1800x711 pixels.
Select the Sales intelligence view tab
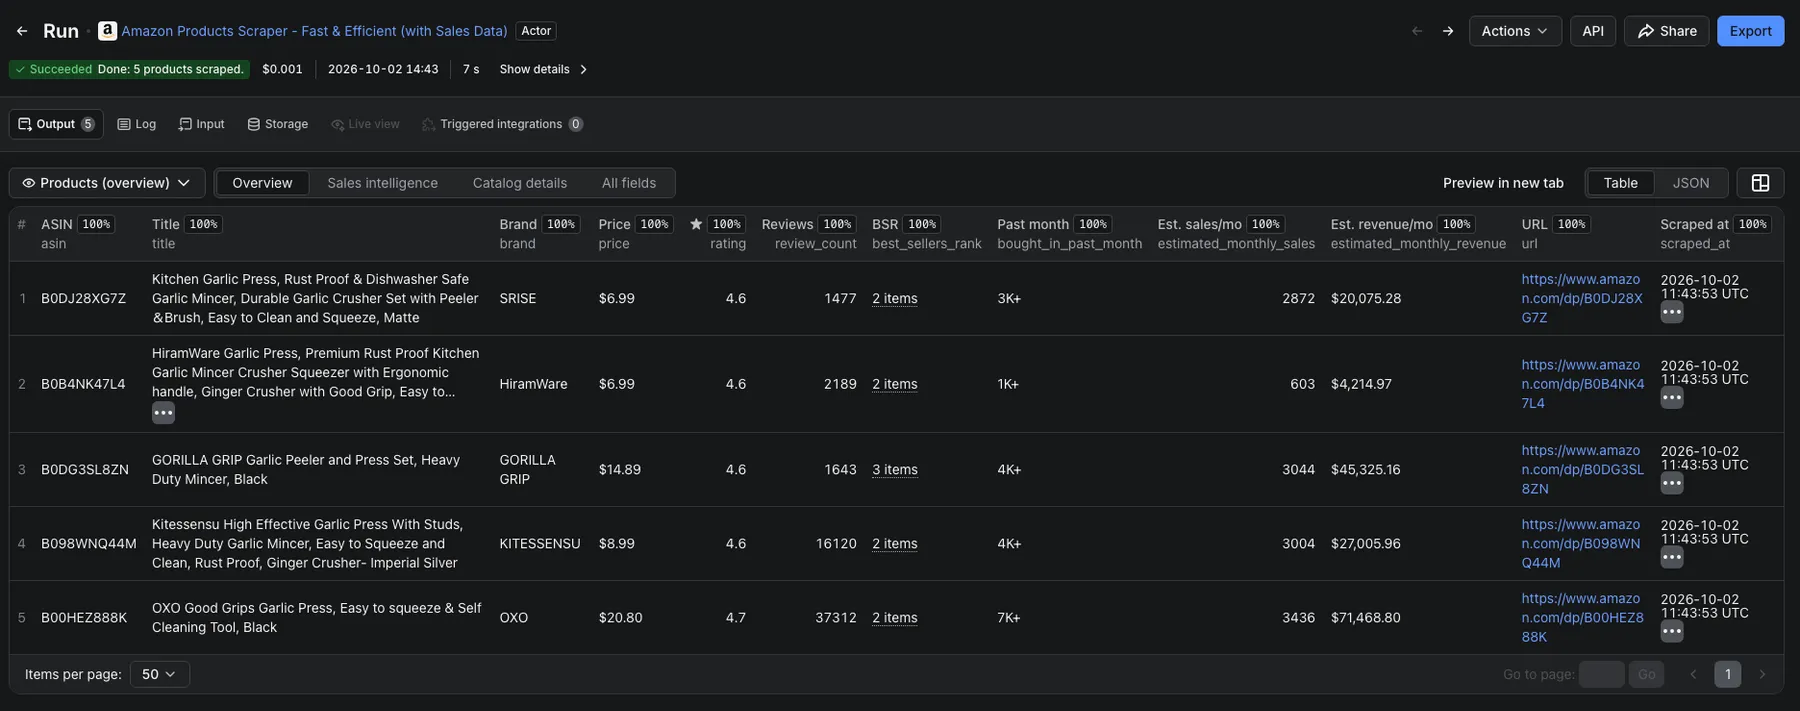click(x=382, y=183)
